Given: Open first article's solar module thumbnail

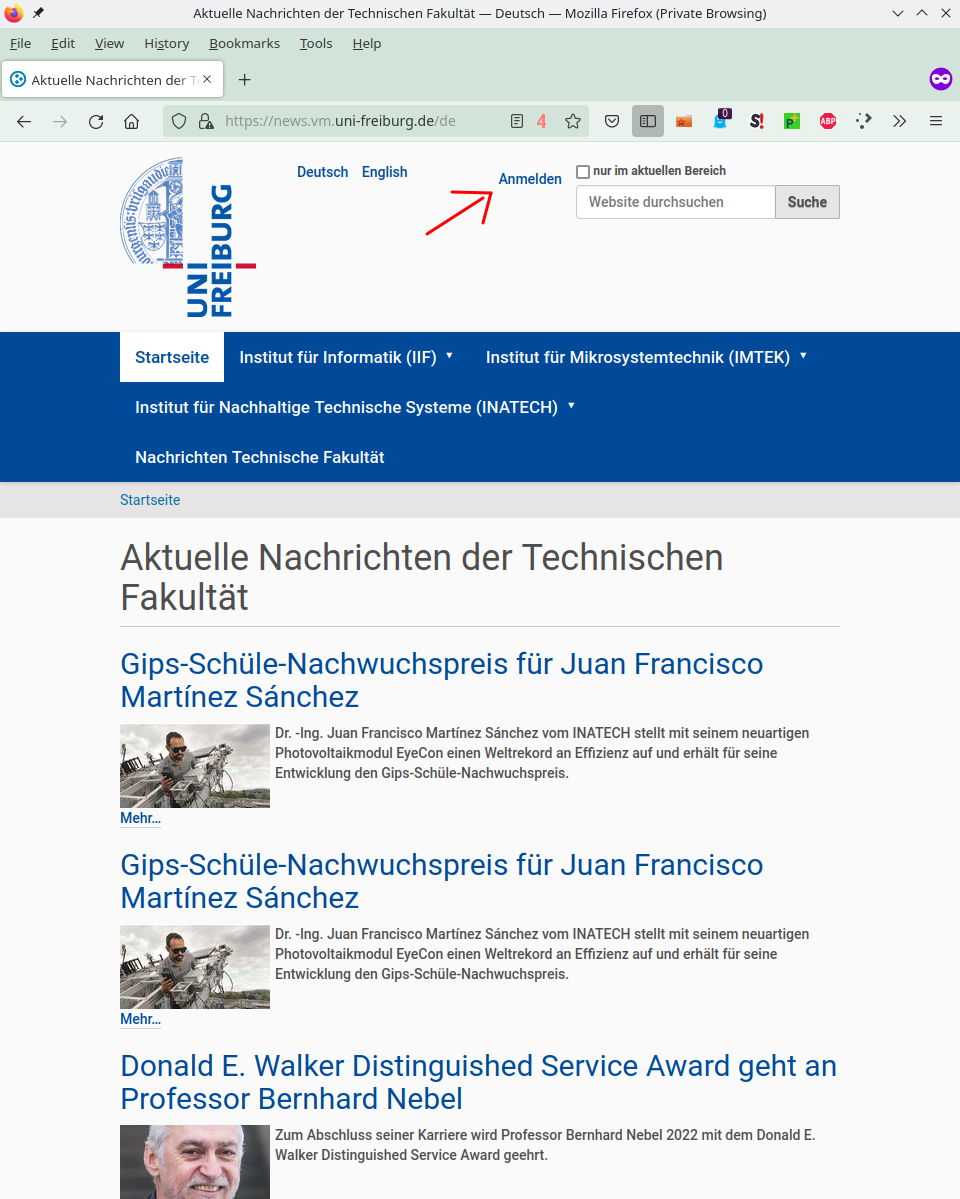Looking at the screenshot, I should point(195,766).
